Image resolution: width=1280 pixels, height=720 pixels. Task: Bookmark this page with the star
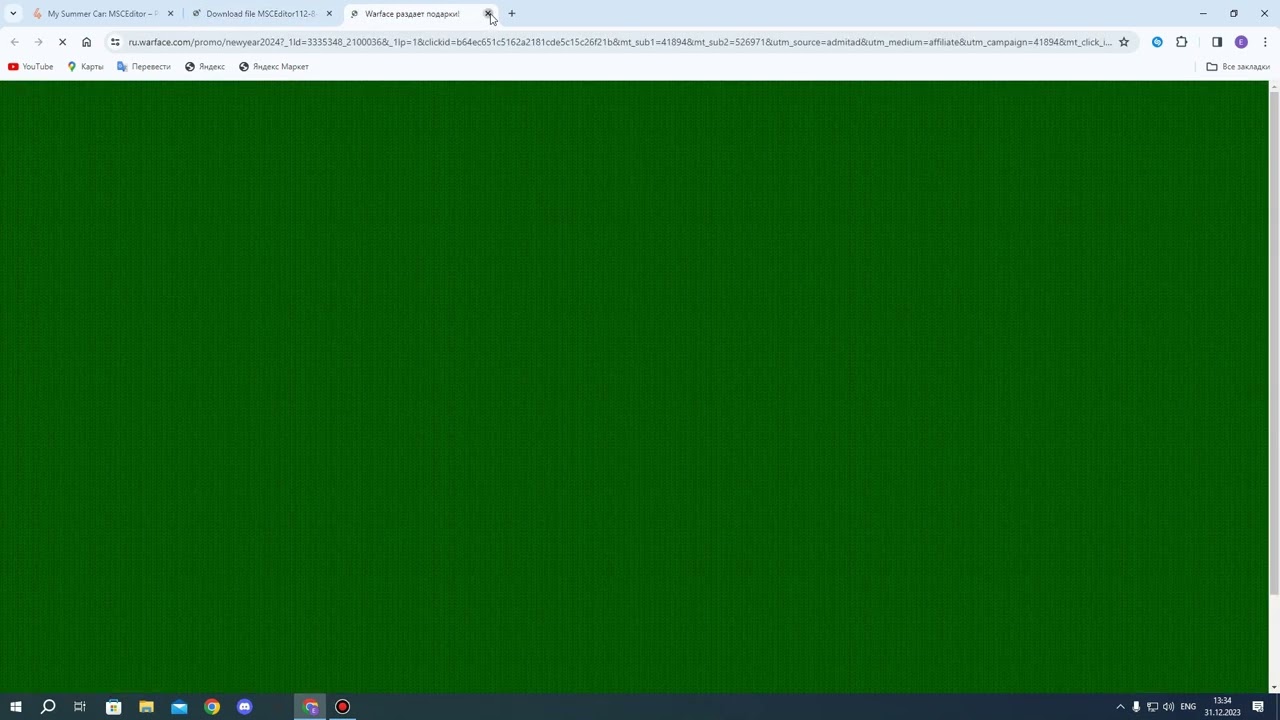[x=1124, y=42]
